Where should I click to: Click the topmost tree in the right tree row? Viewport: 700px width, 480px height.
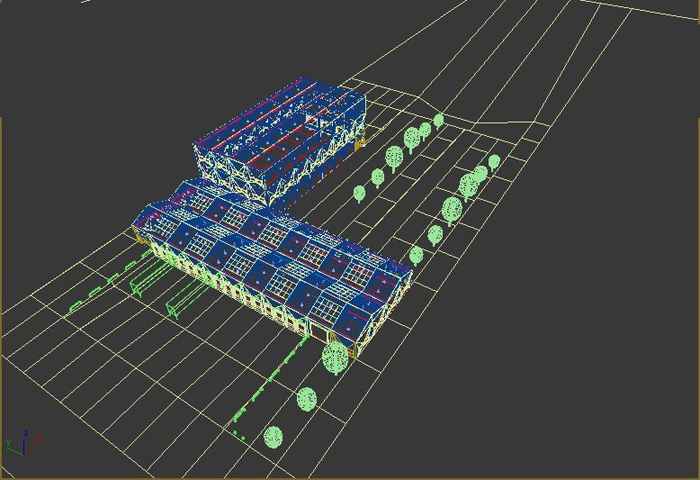[494, 161]
